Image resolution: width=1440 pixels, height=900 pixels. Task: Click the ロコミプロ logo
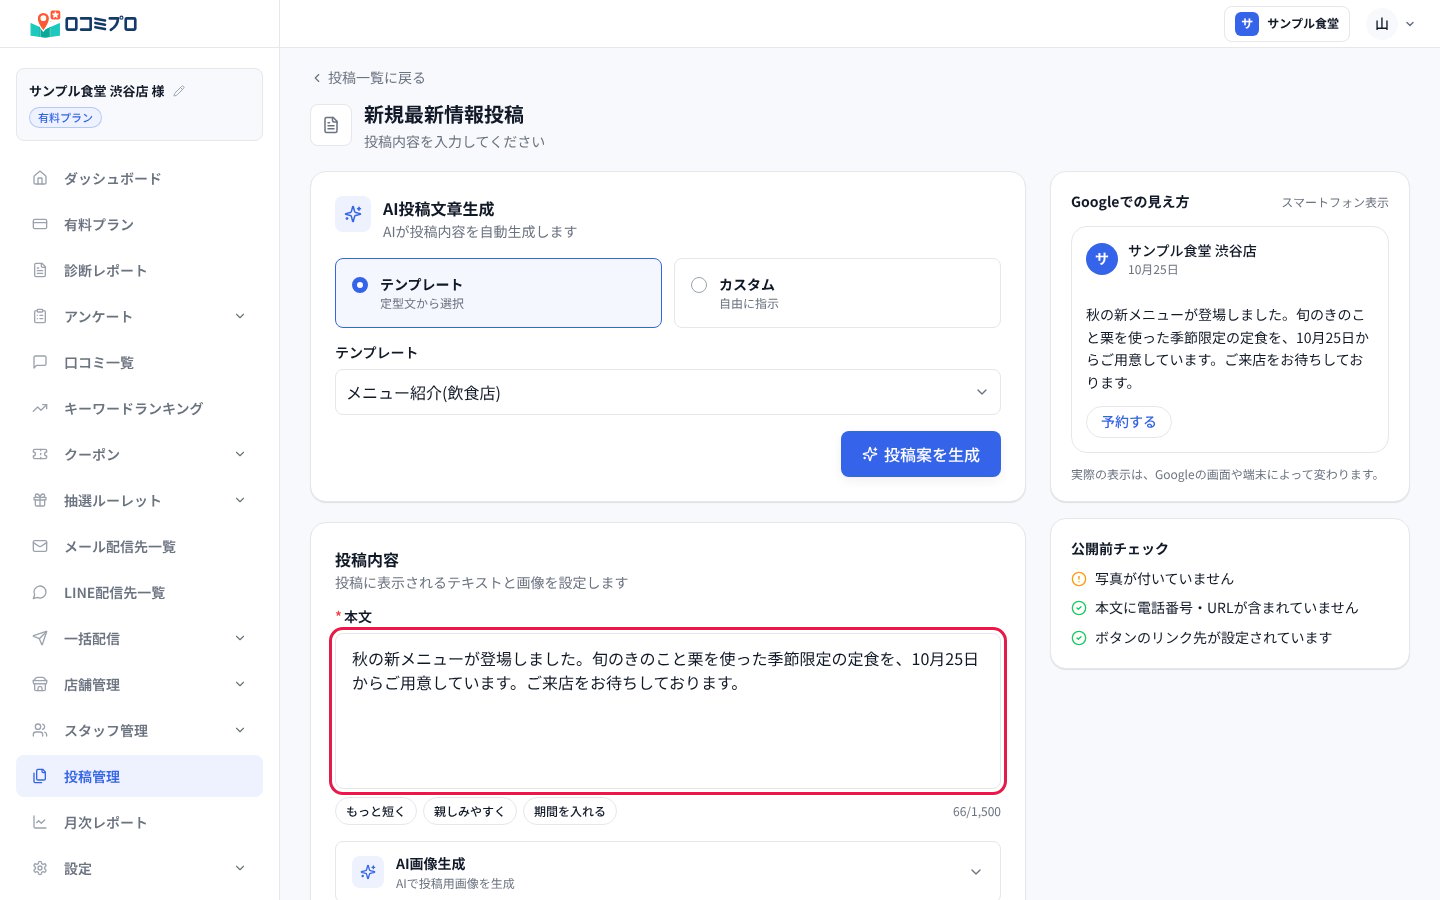click(84, 23)
